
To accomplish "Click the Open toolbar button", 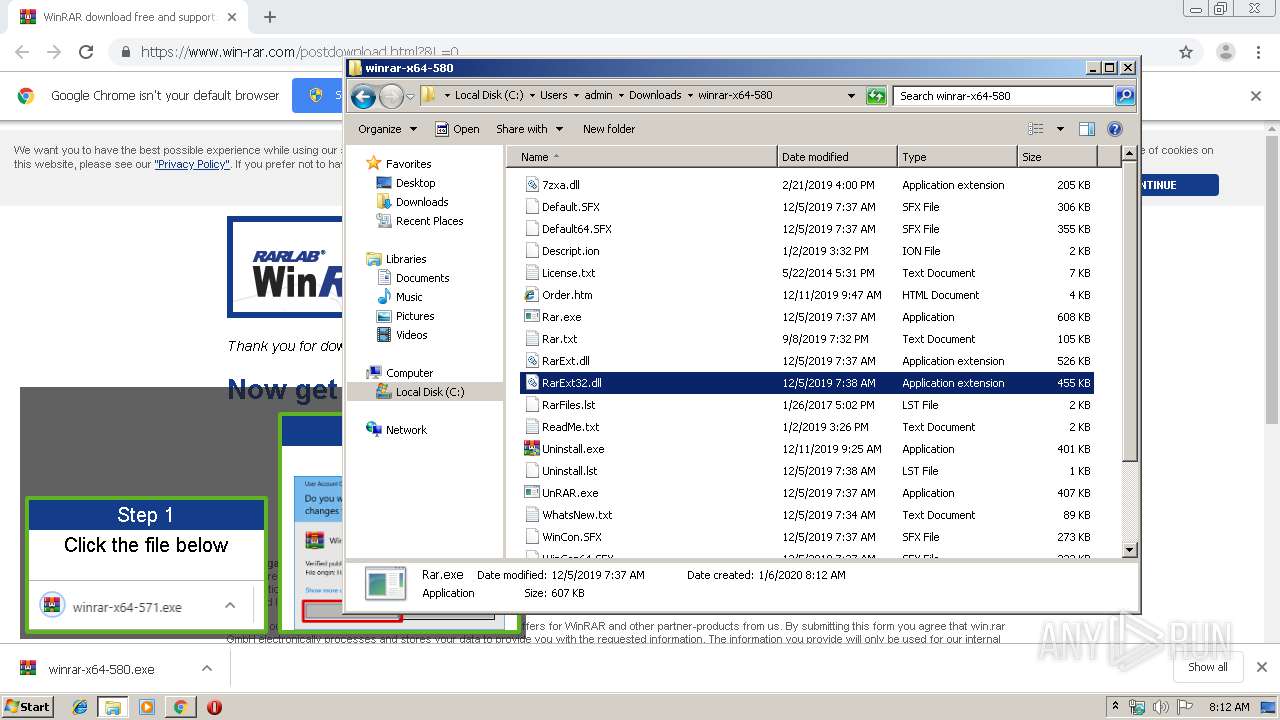I will click(458, 129).
